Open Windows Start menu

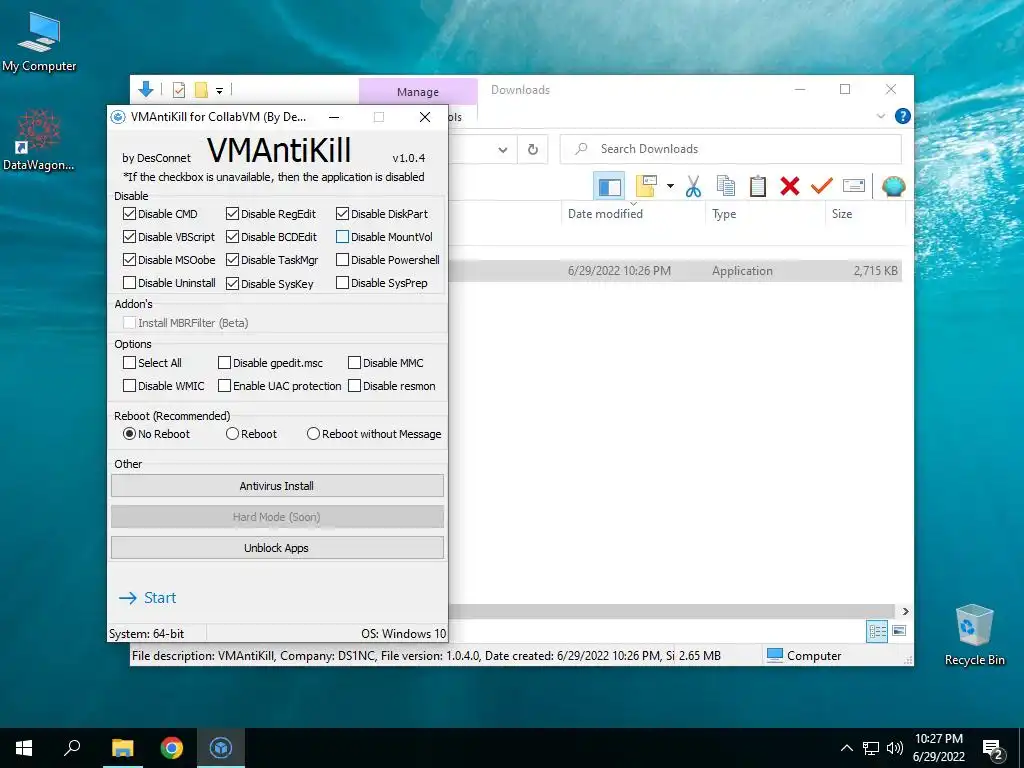click(24, 748)
